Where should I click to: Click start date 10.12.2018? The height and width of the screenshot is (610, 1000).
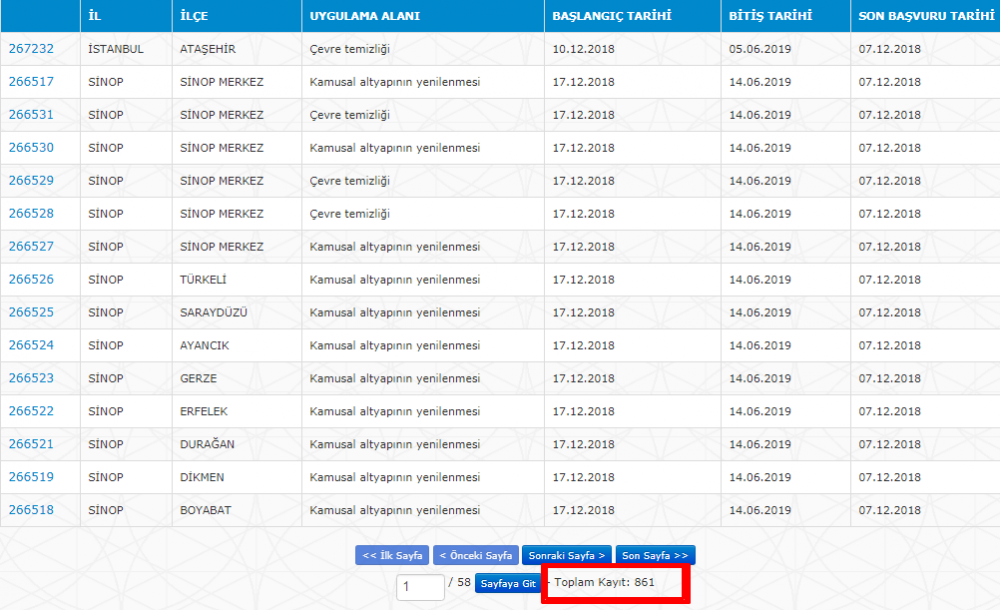[584, 49]
